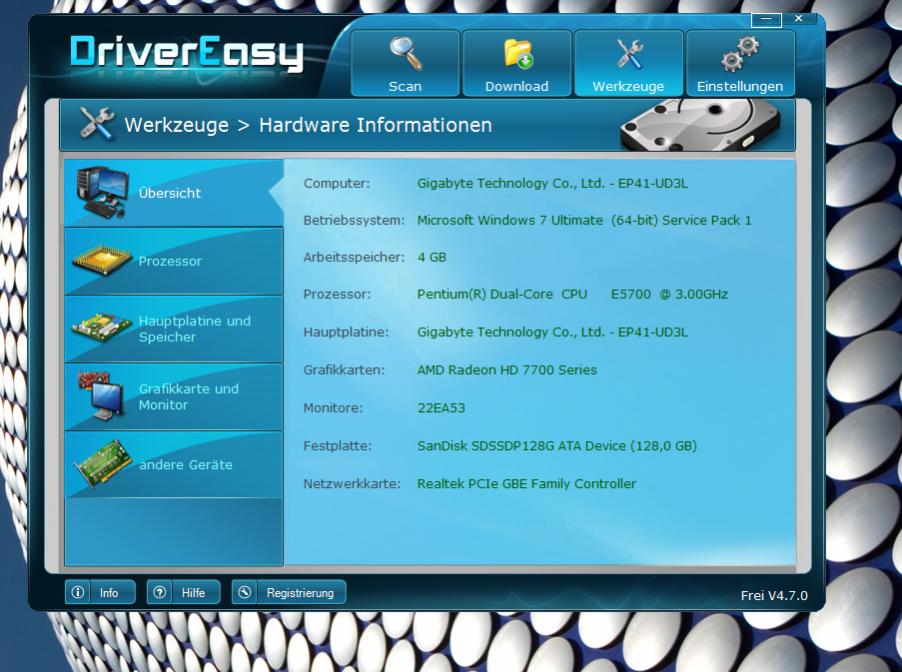Click the Computer value Gigabyte EP41-UD3L
902x672 pixels.
(x=552, y=184)
